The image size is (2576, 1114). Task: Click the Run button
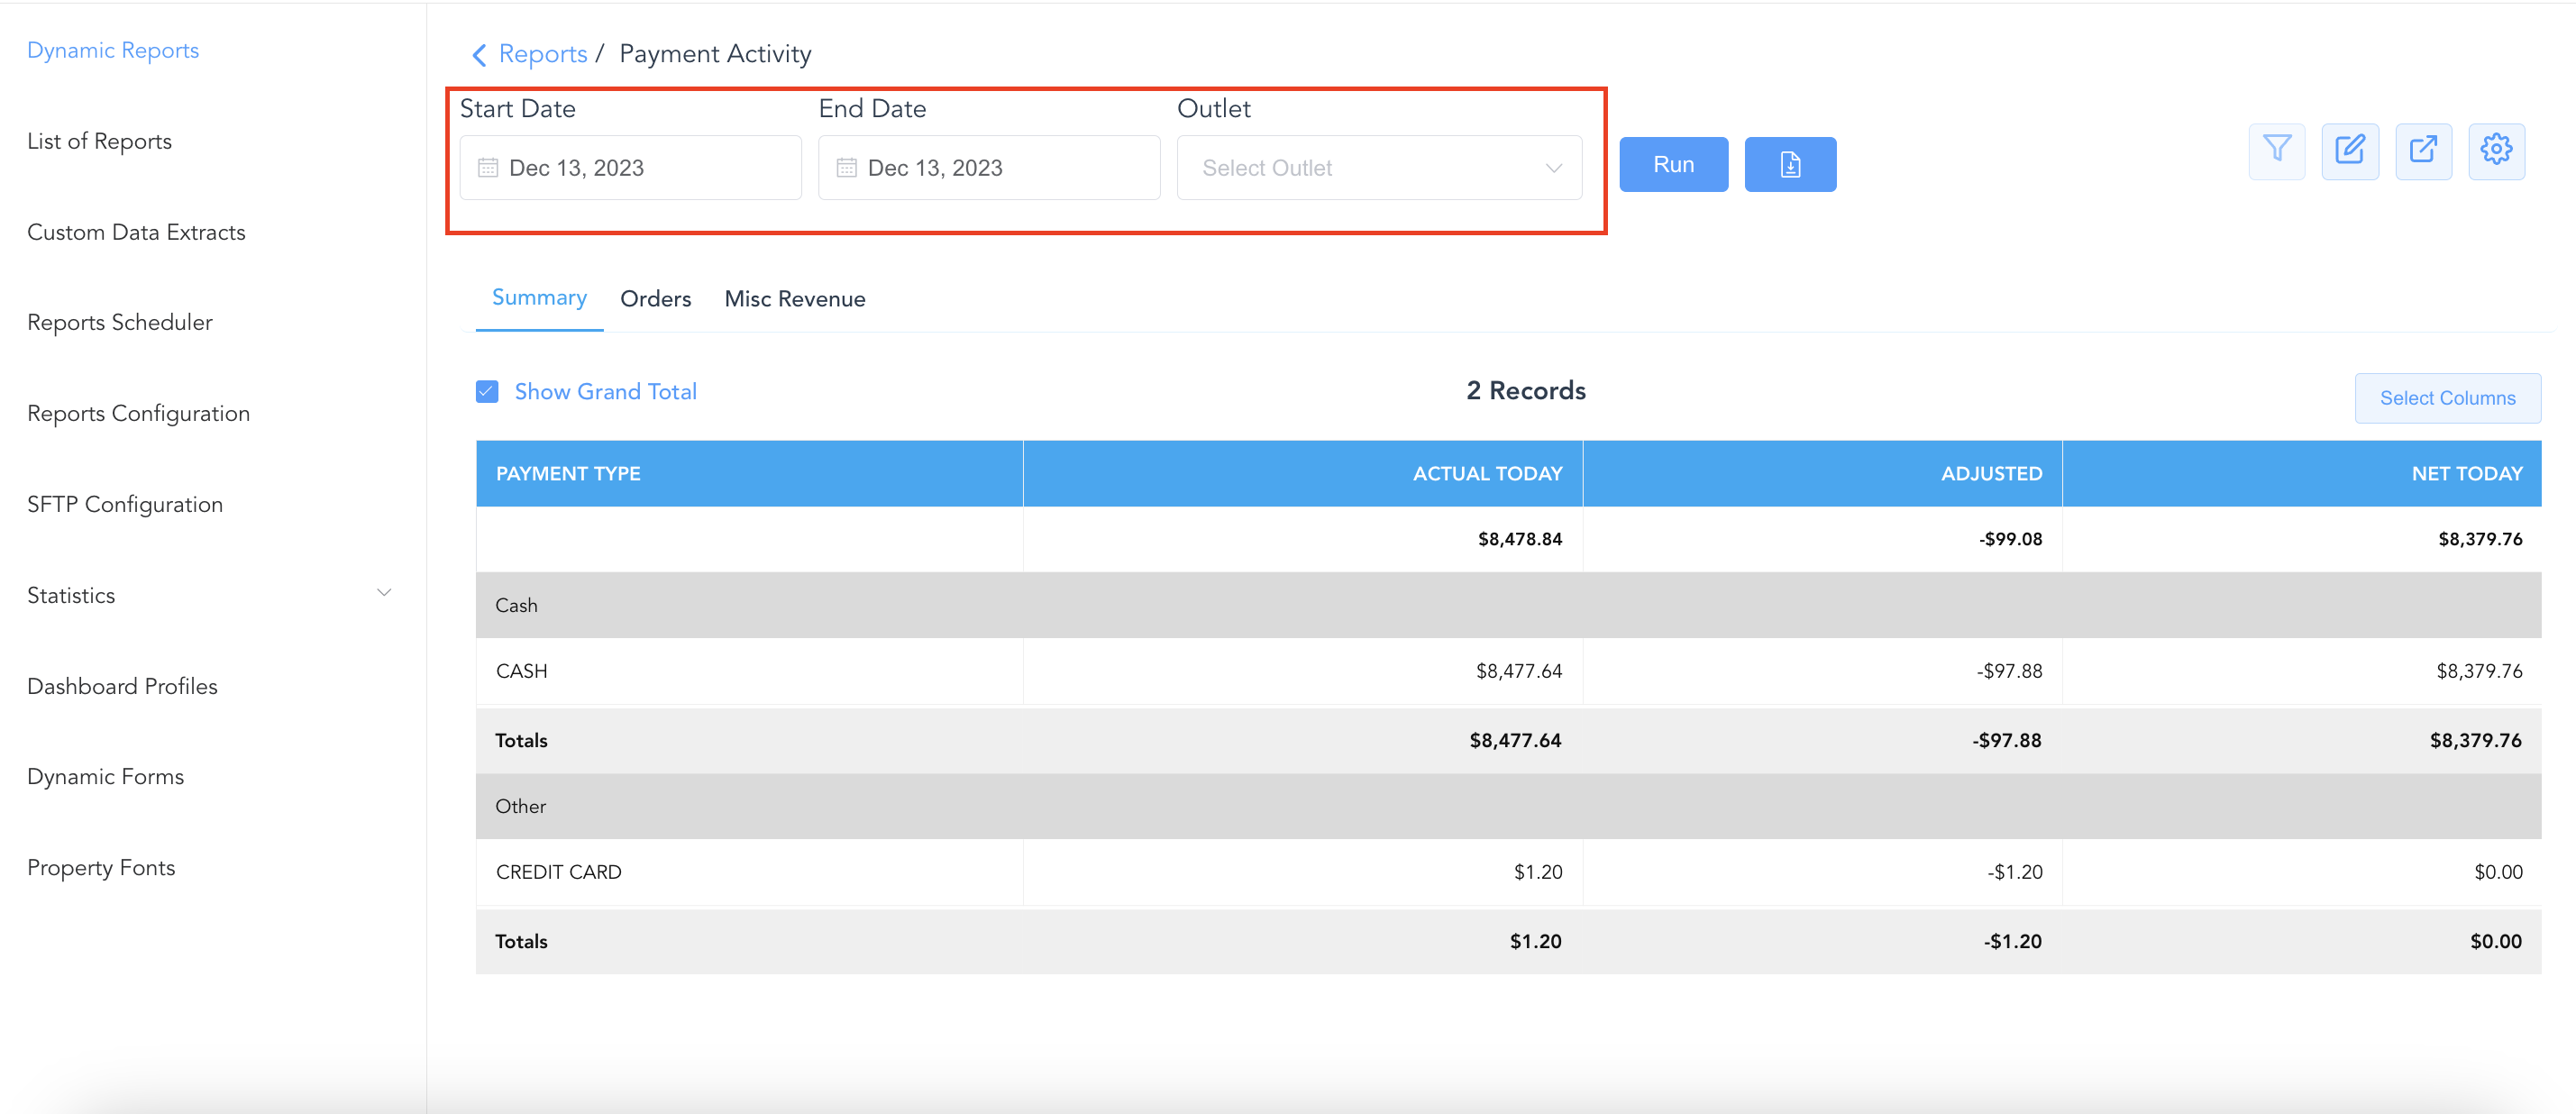(x=1672, y=163)
